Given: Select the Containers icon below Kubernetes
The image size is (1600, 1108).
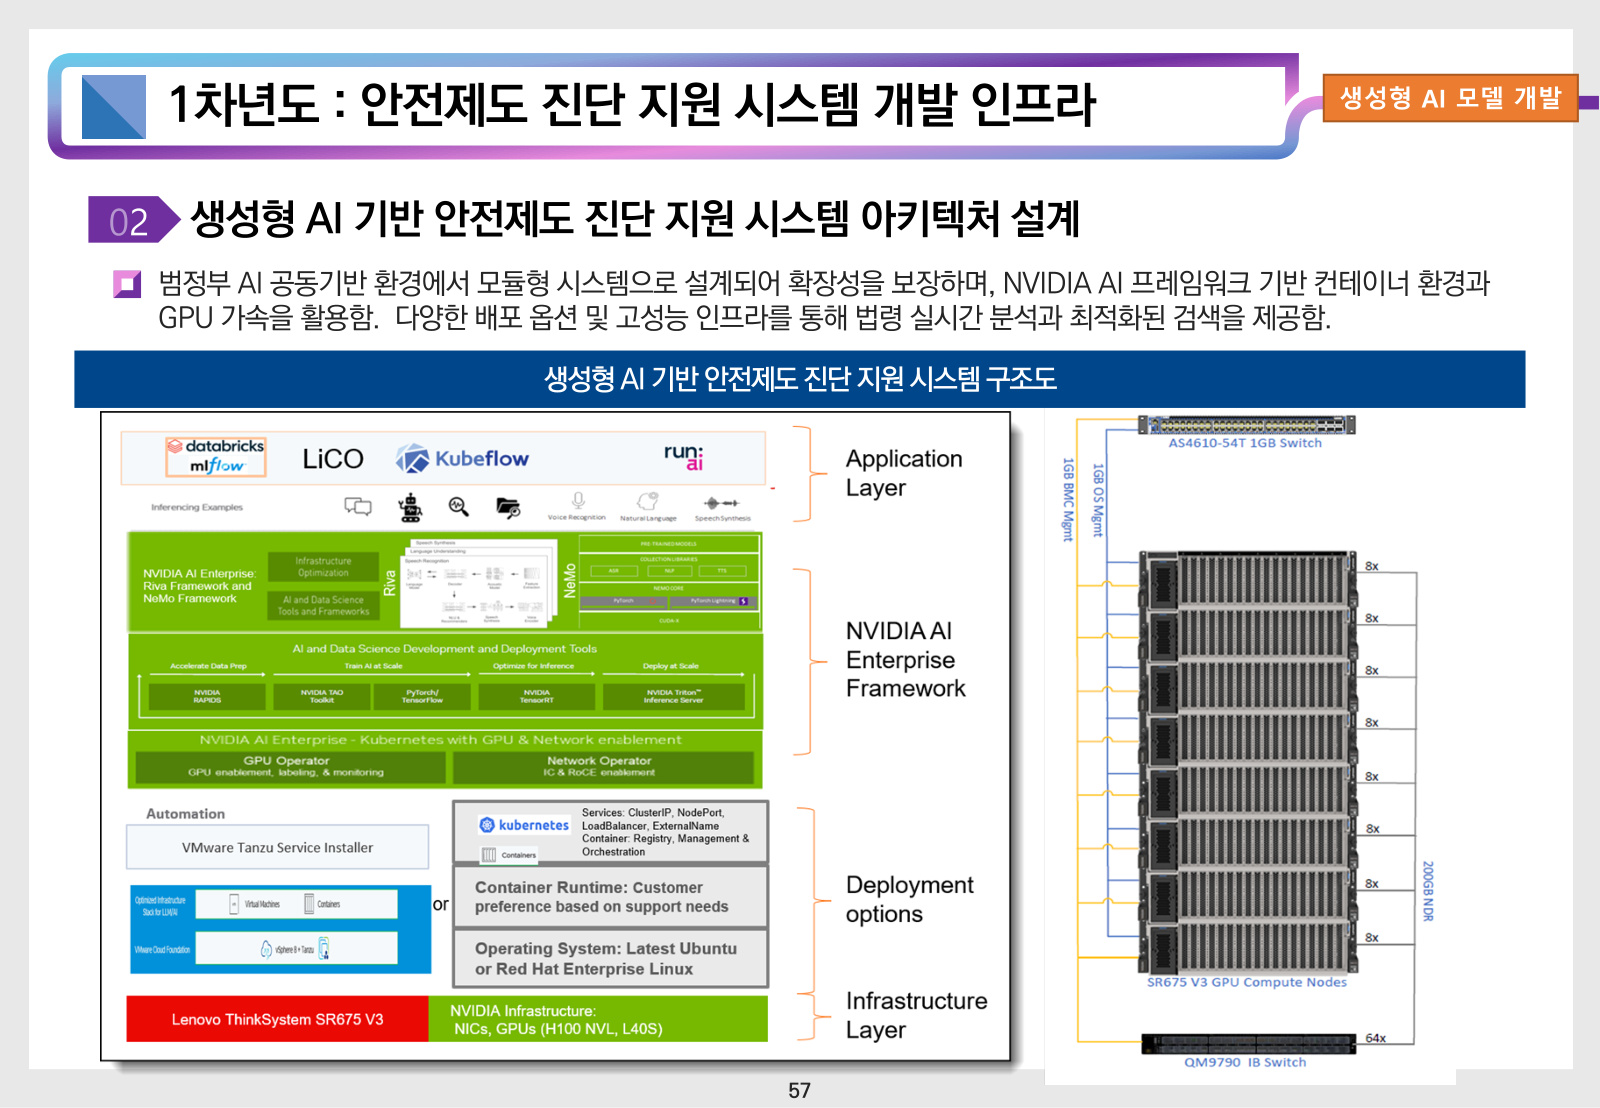Looking at the screenshot, I should tap(488, 853).
